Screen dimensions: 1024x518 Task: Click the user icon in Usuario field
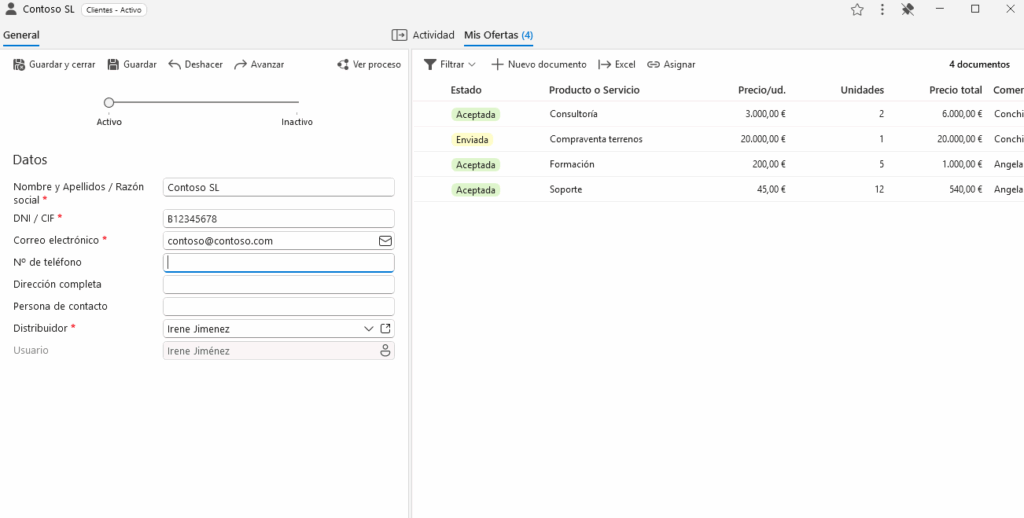point(385,351)
